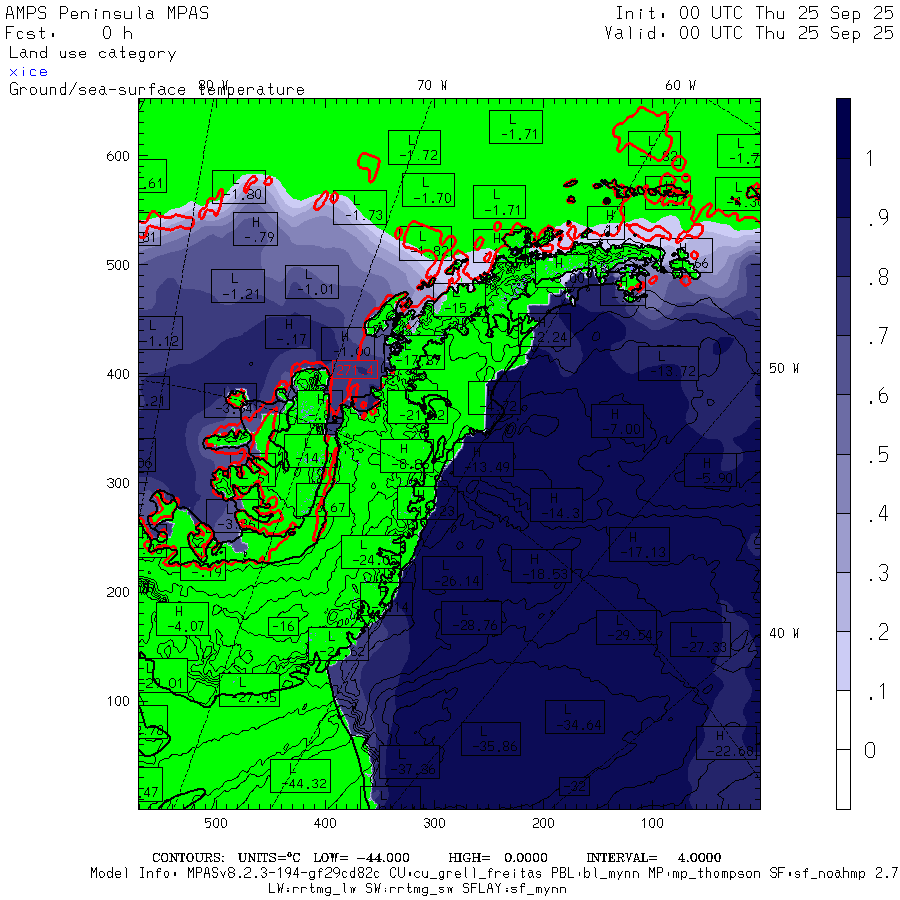Click the 'H -4.07' maximum label
The image size is (900, 900).
(183, 619)
